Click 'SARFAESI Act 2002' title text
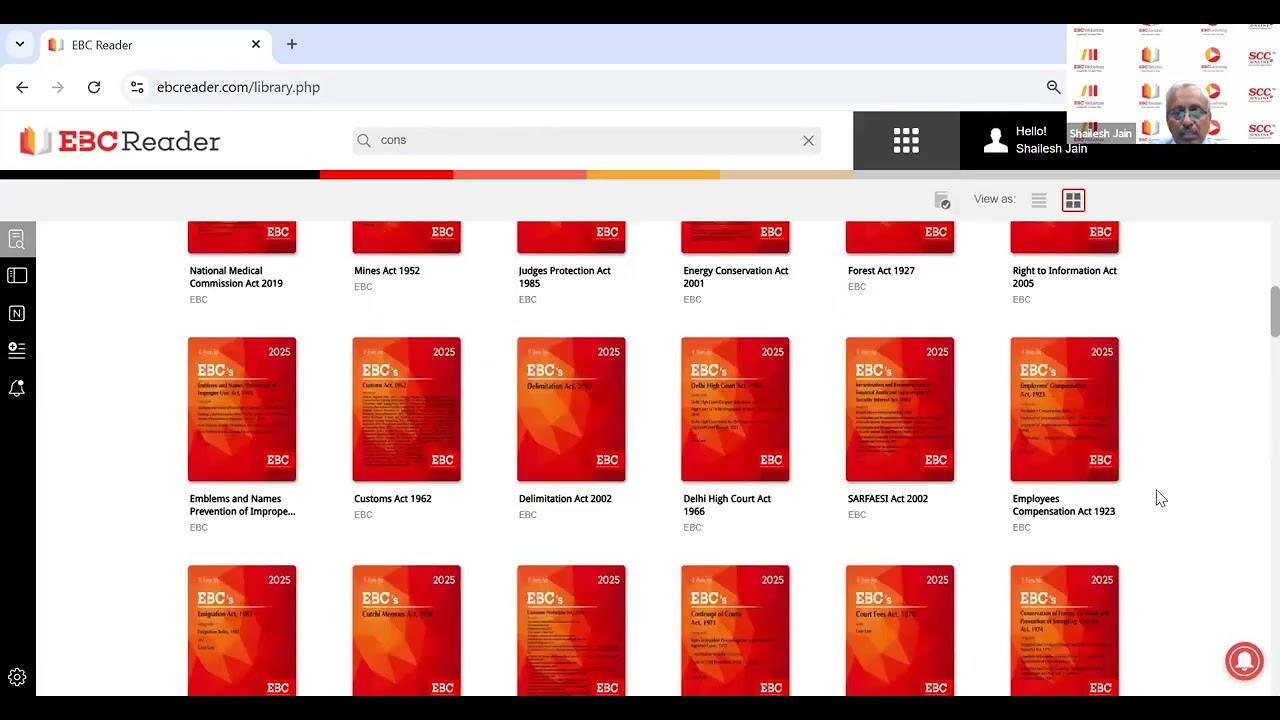 point(887,499)
